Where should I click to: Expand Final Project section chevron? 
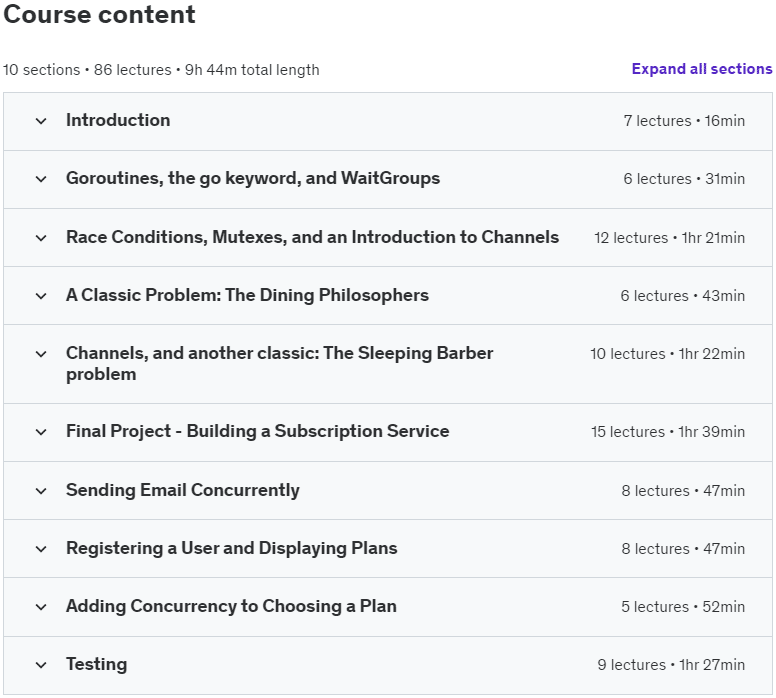click(x=41, y=432)
